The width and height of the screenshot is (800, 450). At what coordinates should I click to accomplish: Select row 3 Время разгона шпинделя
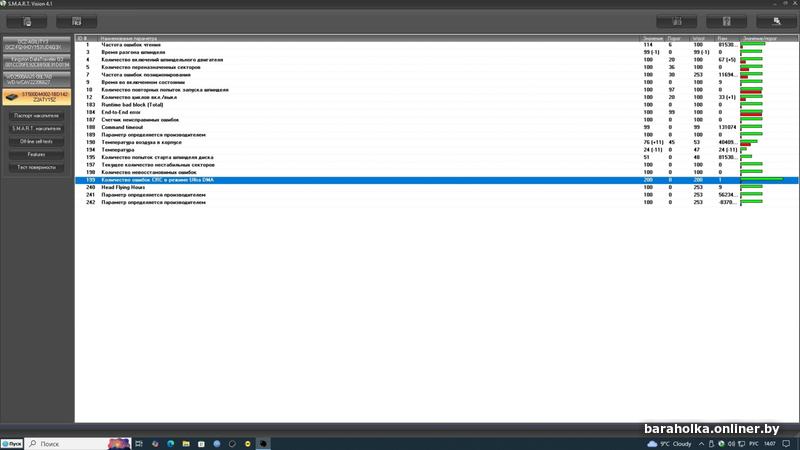coord(437,52)
